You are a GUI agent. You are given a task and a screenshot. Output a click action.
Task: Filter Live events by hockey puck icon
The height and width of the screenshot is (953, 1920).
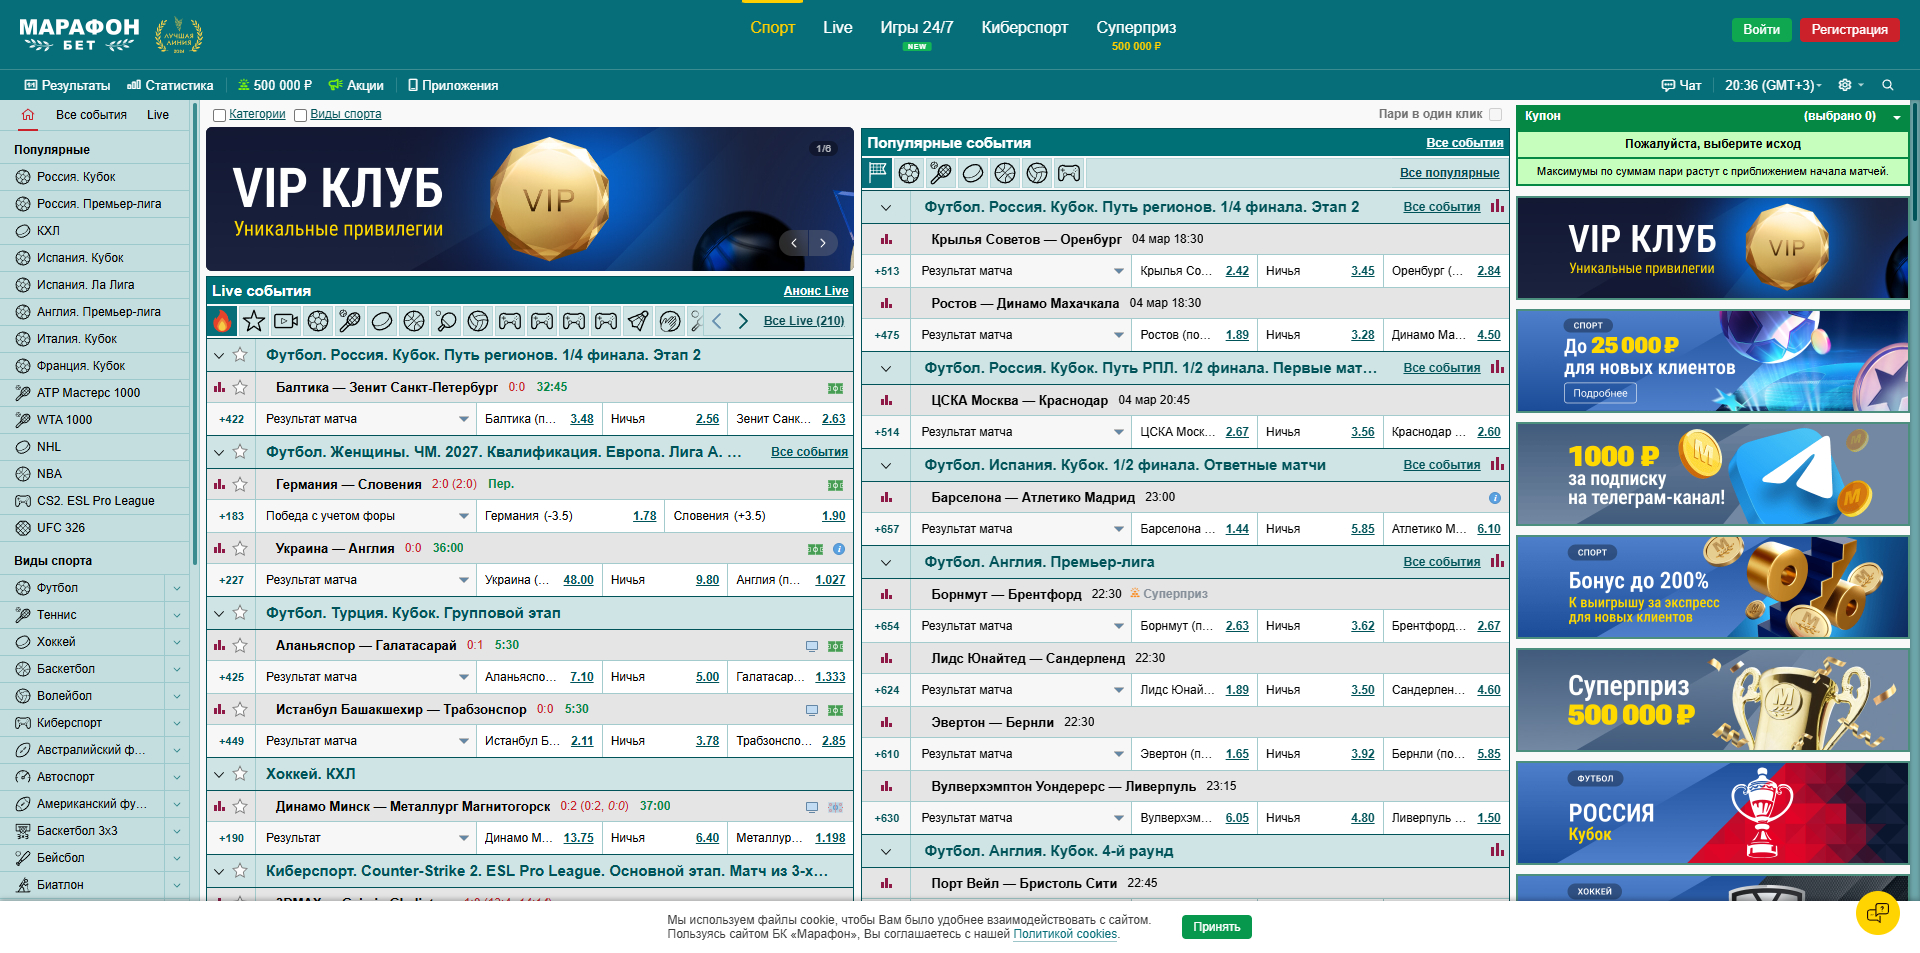tap(382, 321)
